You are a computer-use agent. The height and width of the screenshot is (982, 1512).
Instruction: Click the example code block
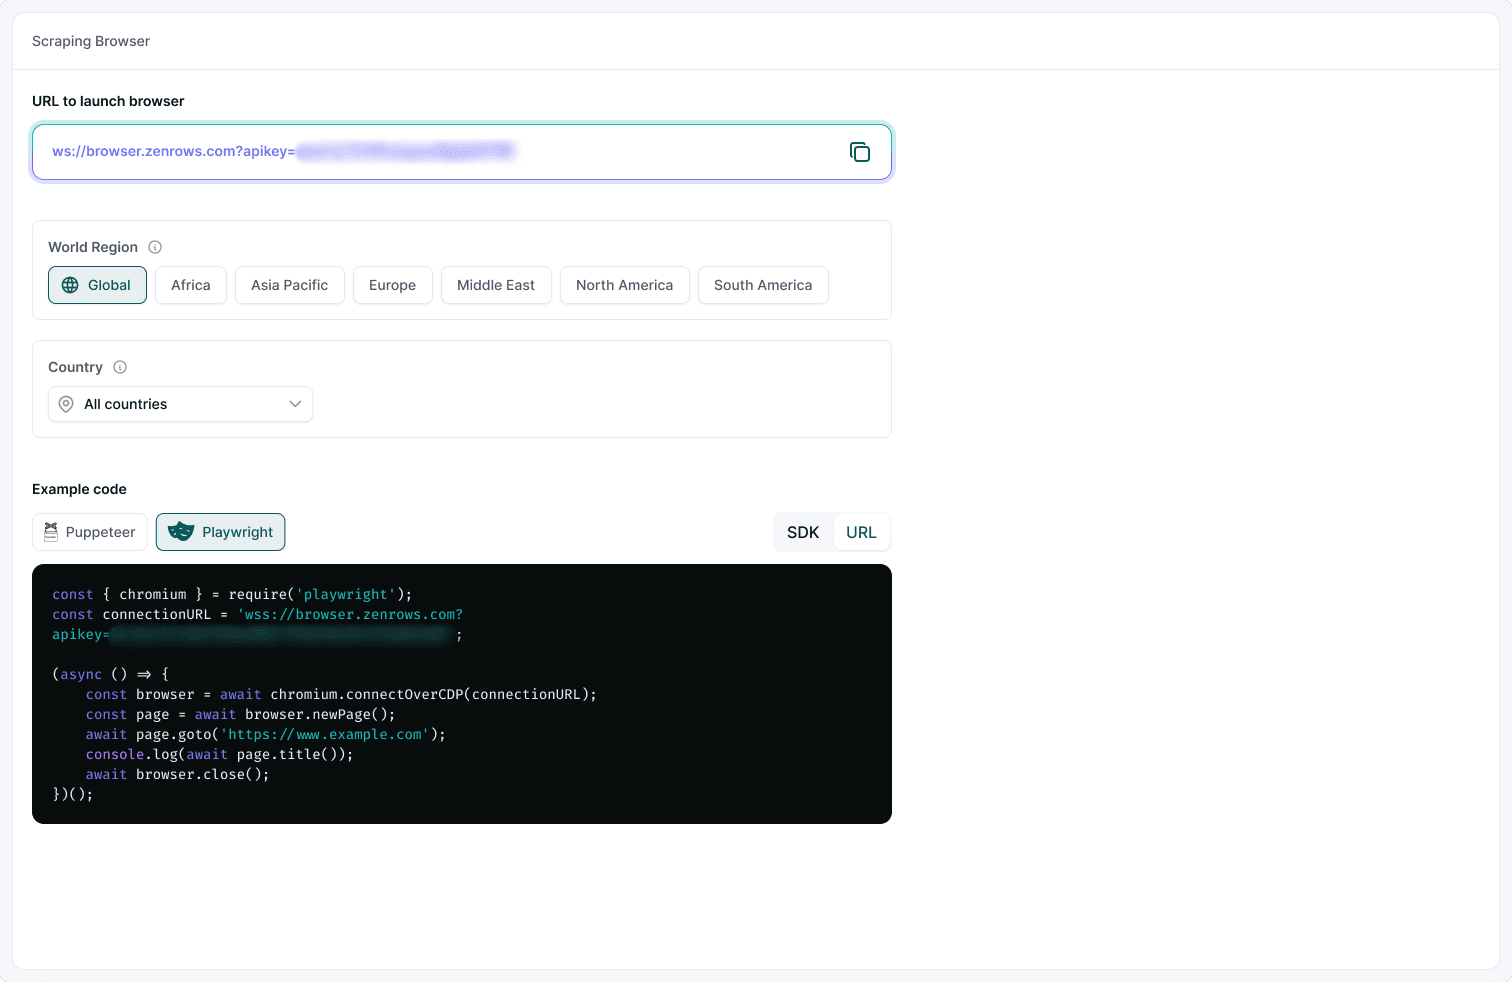462,694
